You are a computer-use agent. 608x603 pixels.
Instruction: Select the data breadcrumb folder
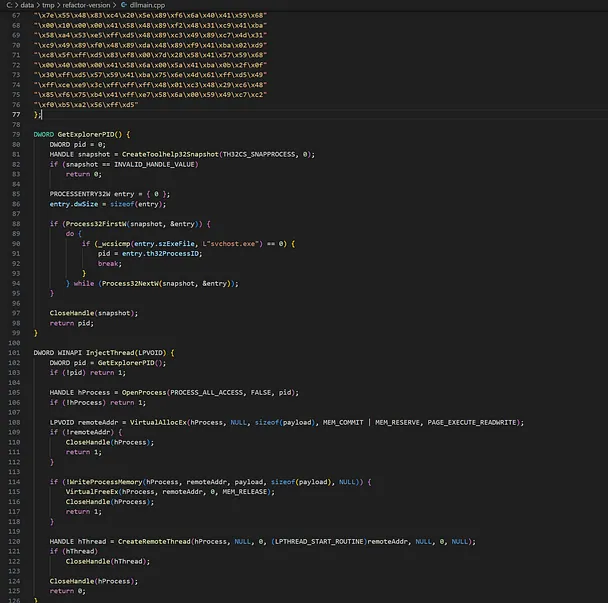pyautogui.click(x=27, y=5)
